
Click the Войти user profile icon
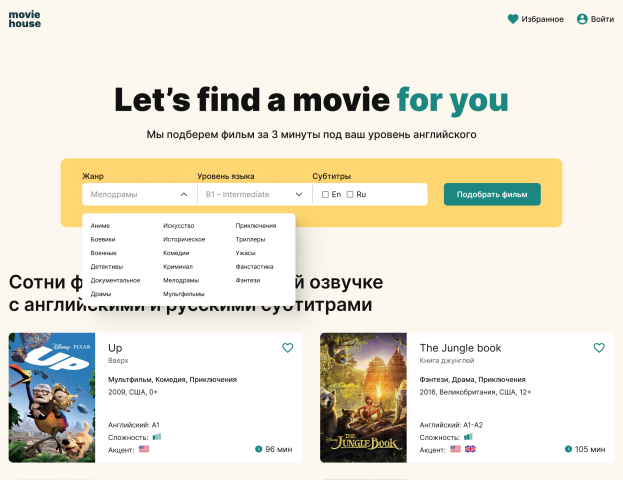pyautogui.click(x=582, y=19)
